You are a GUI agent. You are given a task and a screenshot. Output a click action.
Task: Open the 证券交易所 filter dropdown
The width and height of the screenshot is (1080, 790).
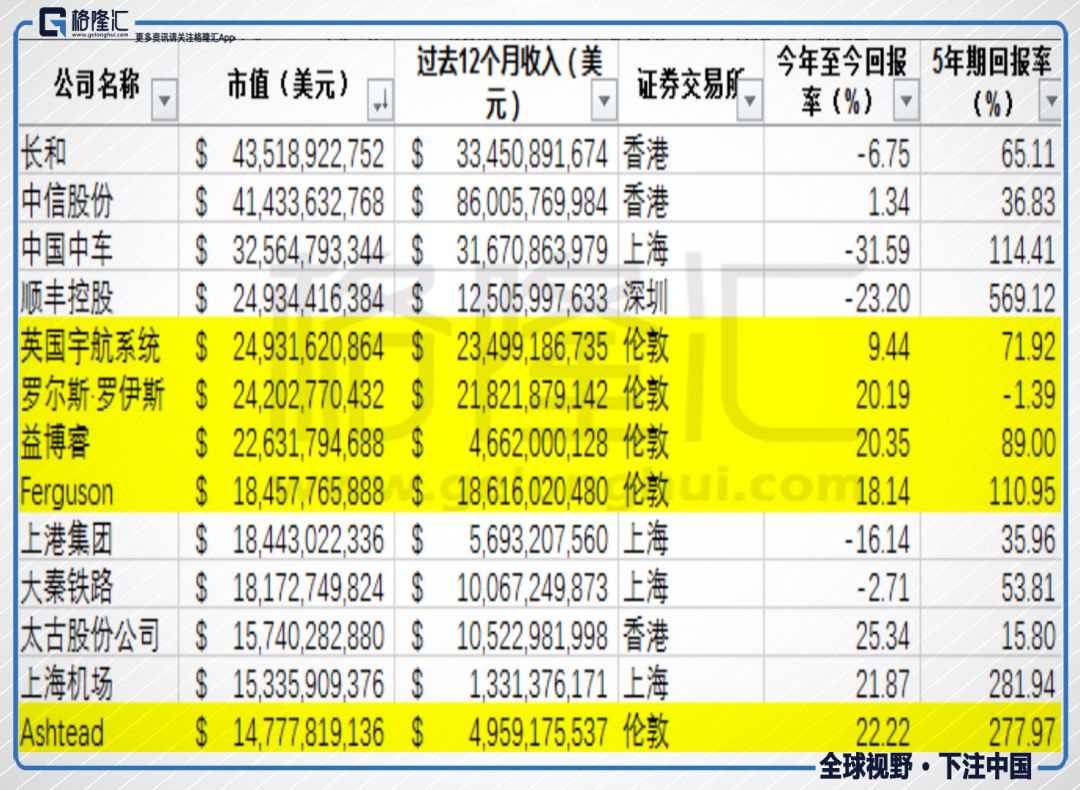pyautogui.click(x=750, y=101)
